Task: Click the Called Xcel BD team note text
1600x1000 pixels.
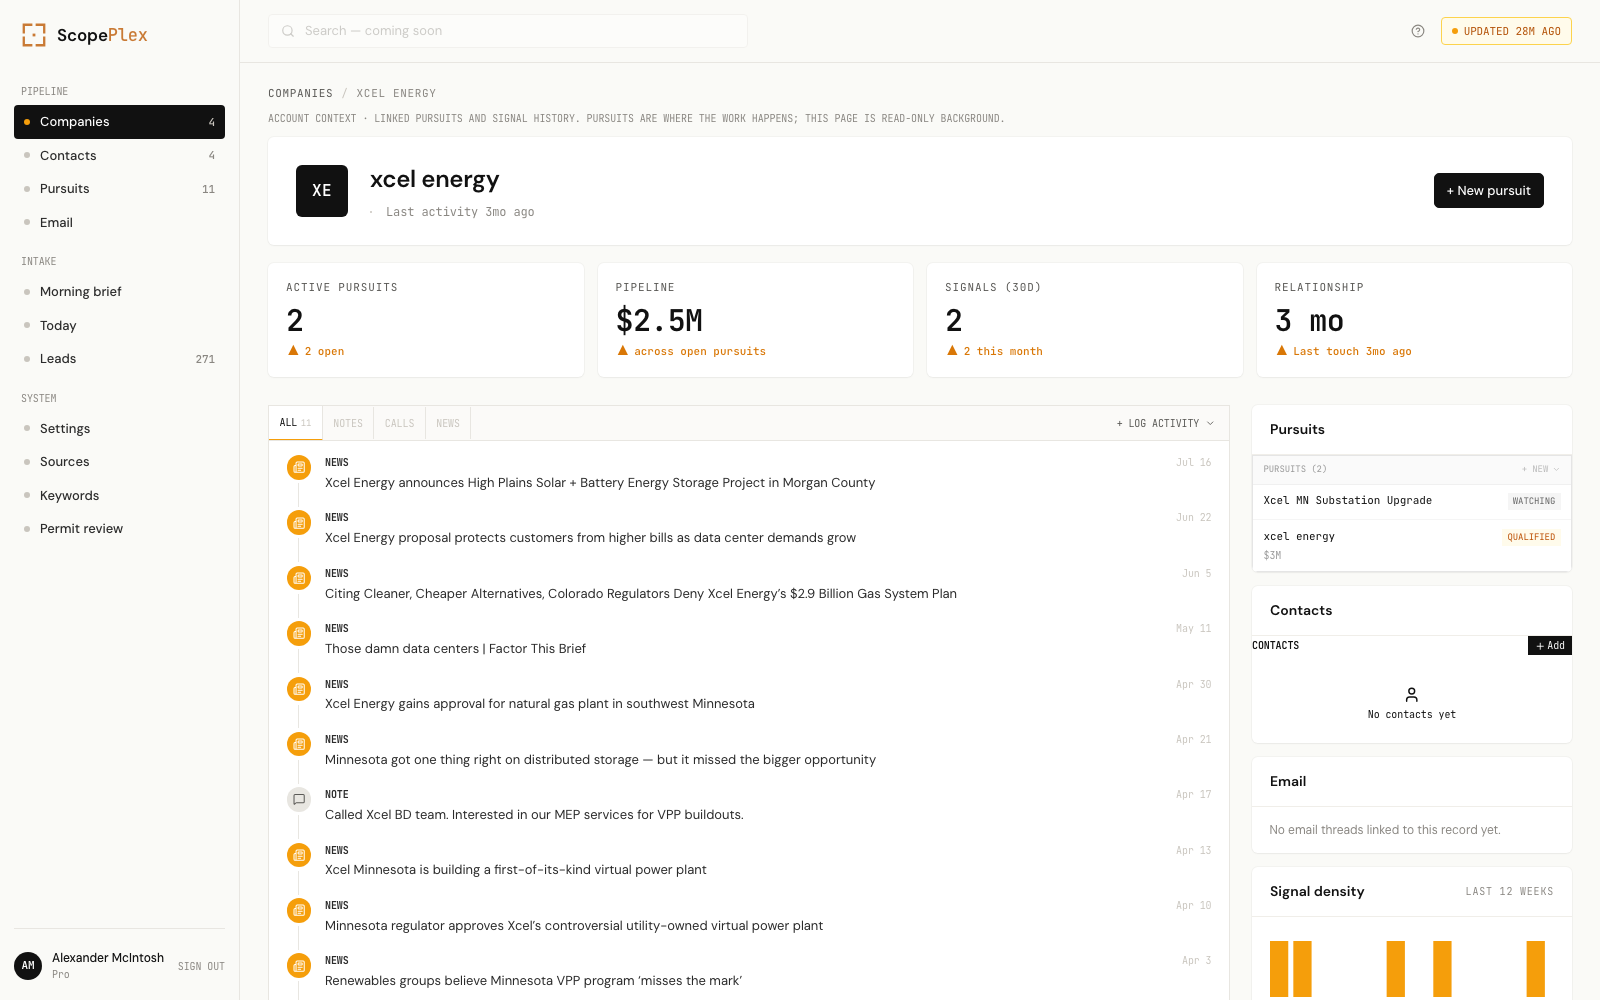Action: [534, 815]
